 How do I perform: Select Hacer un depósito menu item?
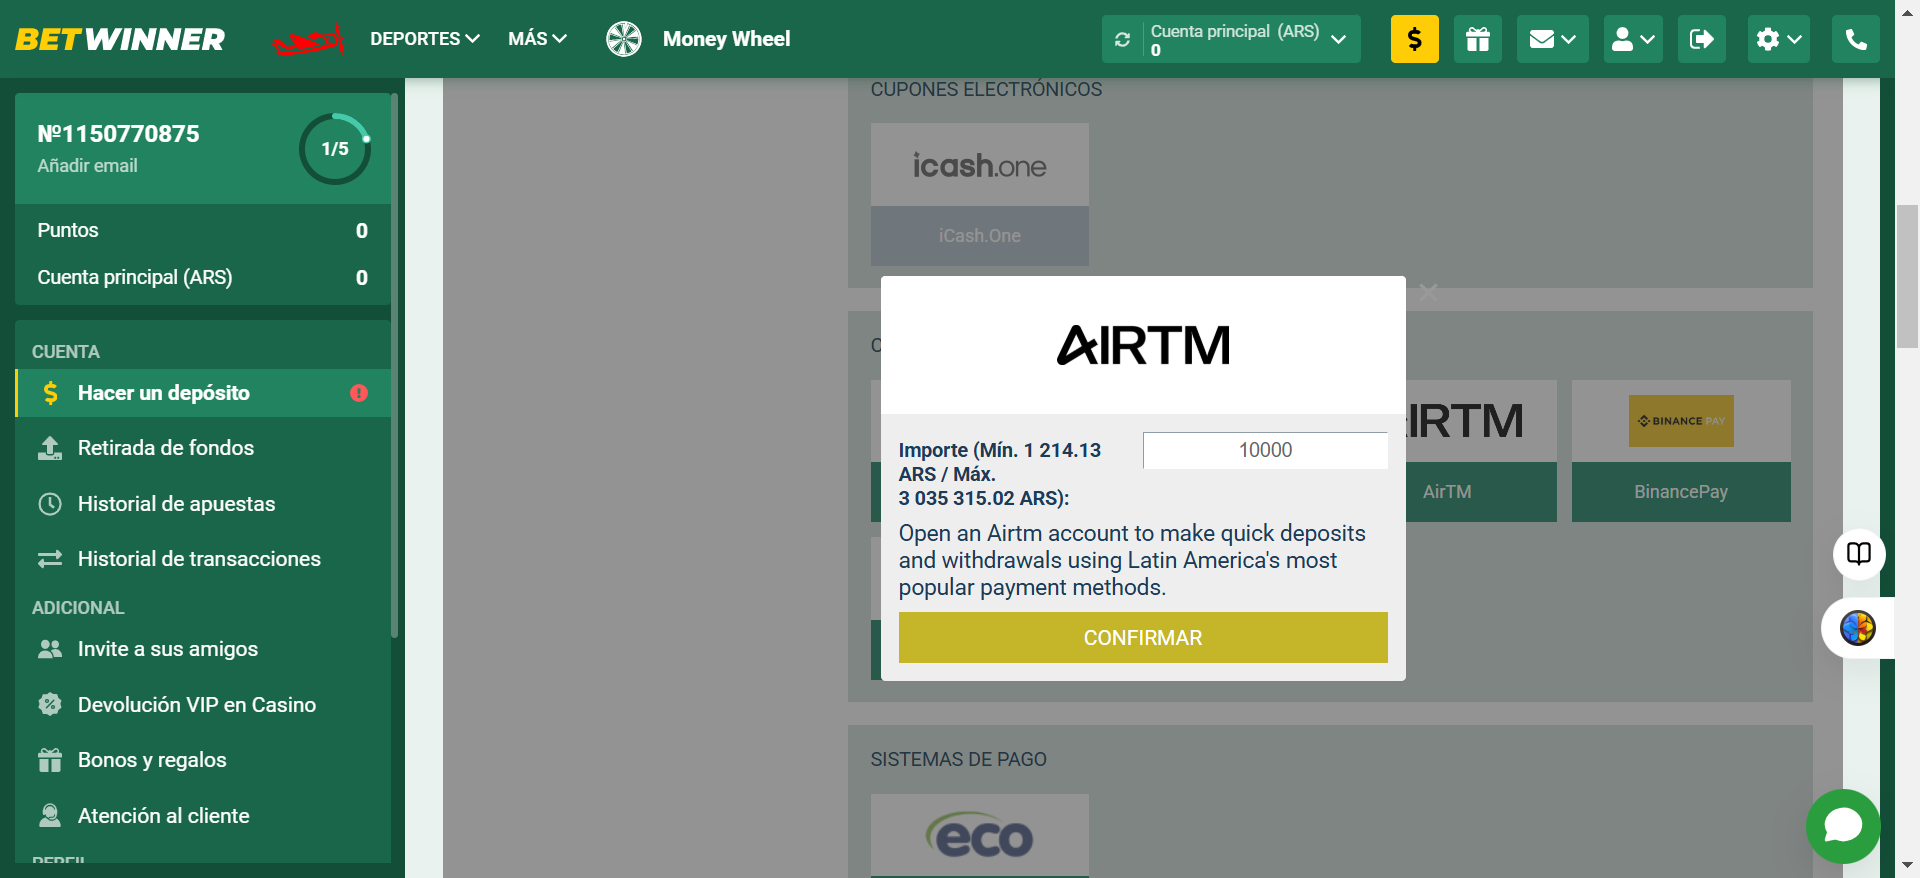click(x=203, y=393)
